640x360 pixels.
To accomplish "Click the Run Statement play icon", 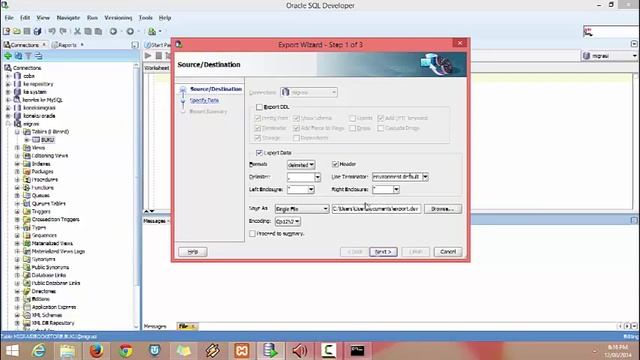I will (148, 56).
